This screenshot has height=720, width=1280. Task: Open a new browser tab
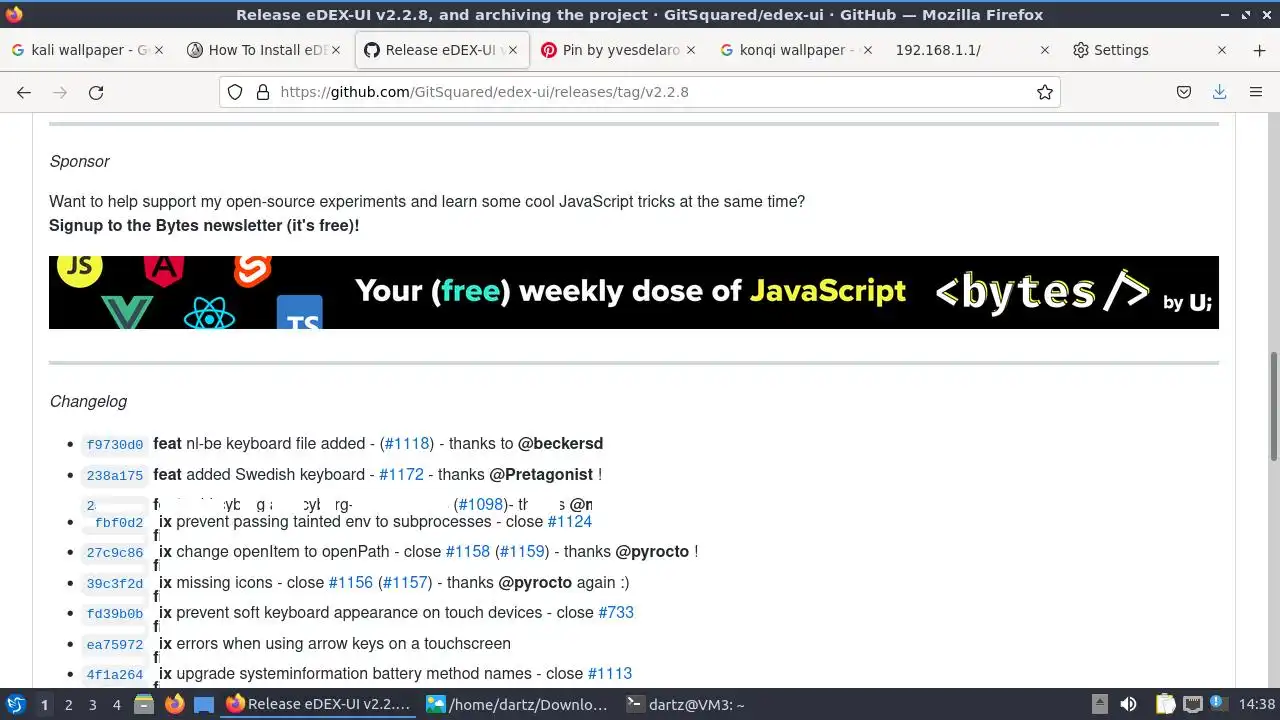click(1259, 50)
